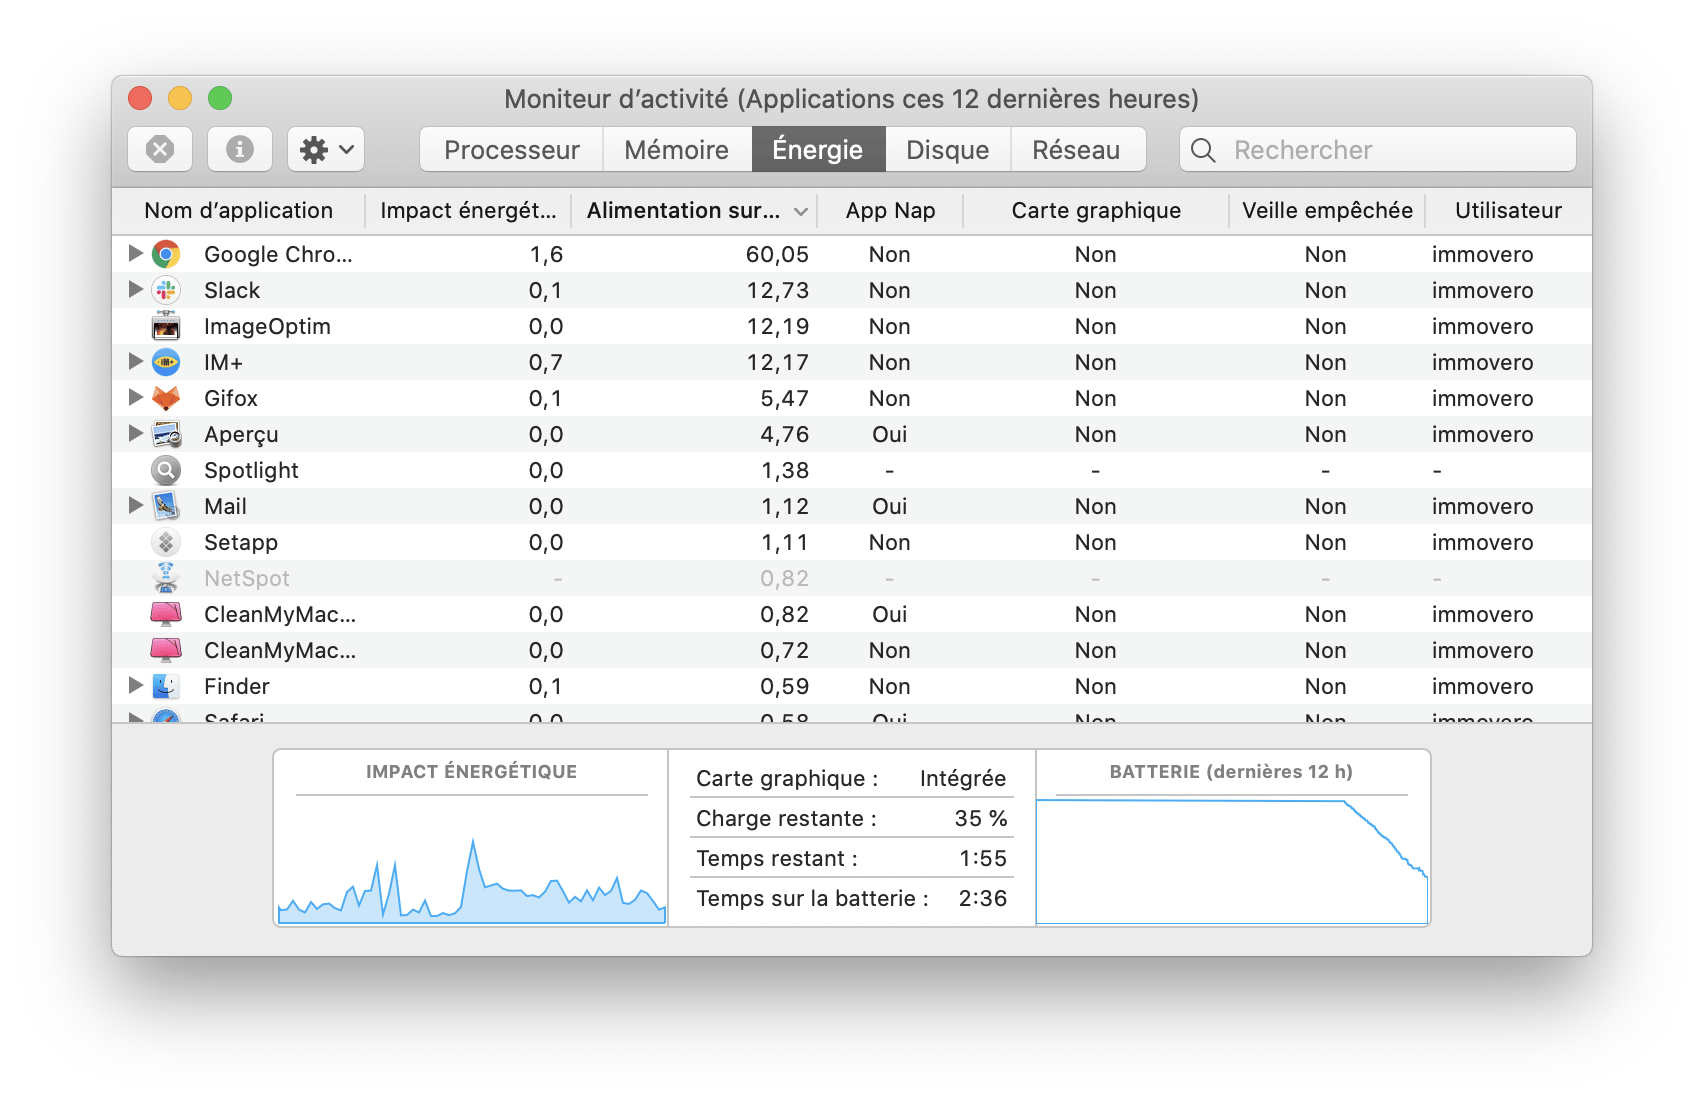1704x1104 pixels.
Task: Open the gear actions menu
Action: [326, 150]
